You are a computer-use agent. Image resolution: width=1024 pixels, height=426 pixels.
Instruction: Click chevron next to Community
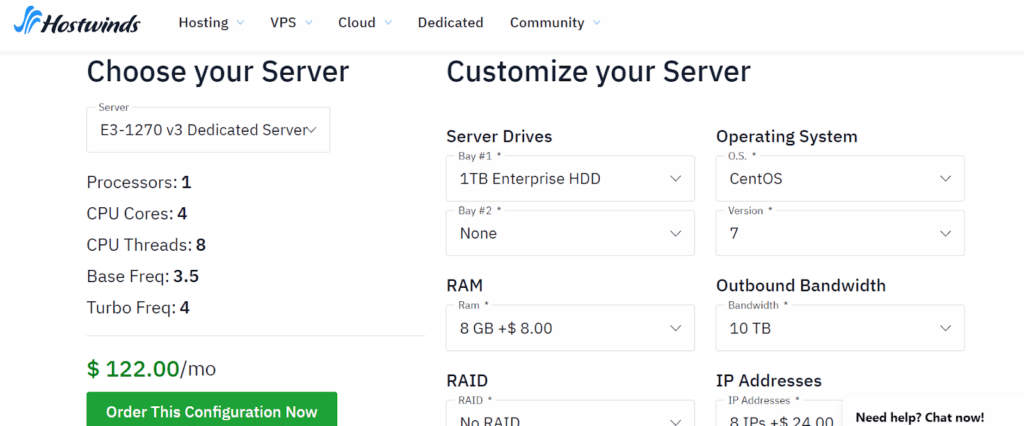(x=596, y=23)
